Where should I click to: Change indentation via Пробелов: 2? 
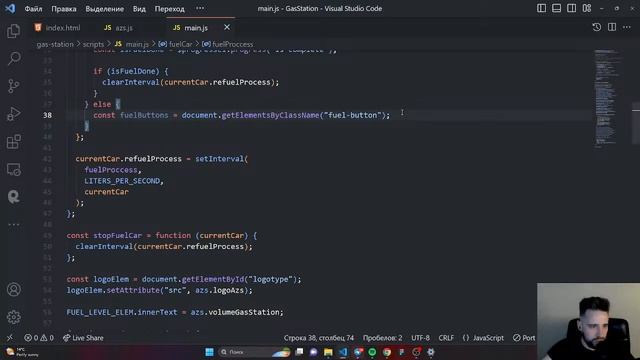click(382, 338)
